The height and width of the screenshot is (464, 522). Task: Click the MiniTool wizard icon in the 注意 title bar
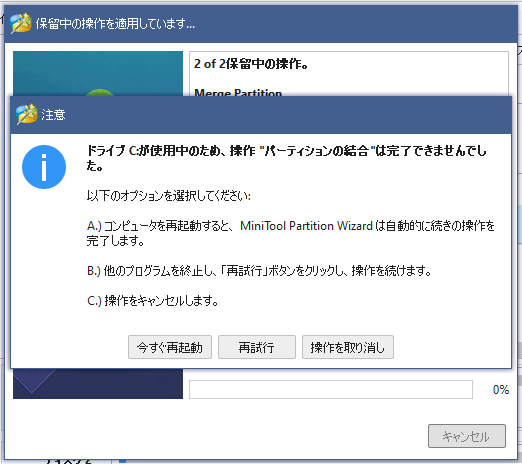pyautogui.click(x=27, y=114)
